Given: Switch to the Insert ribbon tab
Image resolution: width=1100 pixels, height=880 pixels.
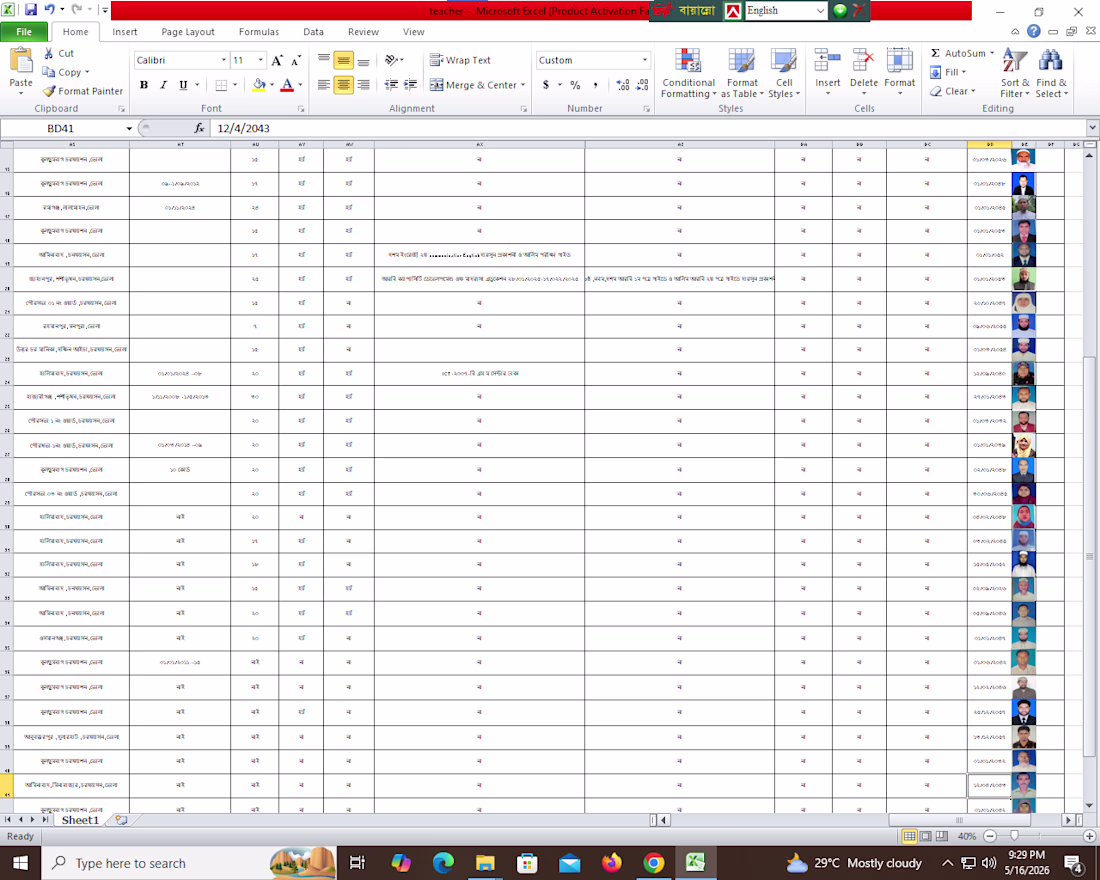Looking at the screenshot, I should [x=125, y=32].
